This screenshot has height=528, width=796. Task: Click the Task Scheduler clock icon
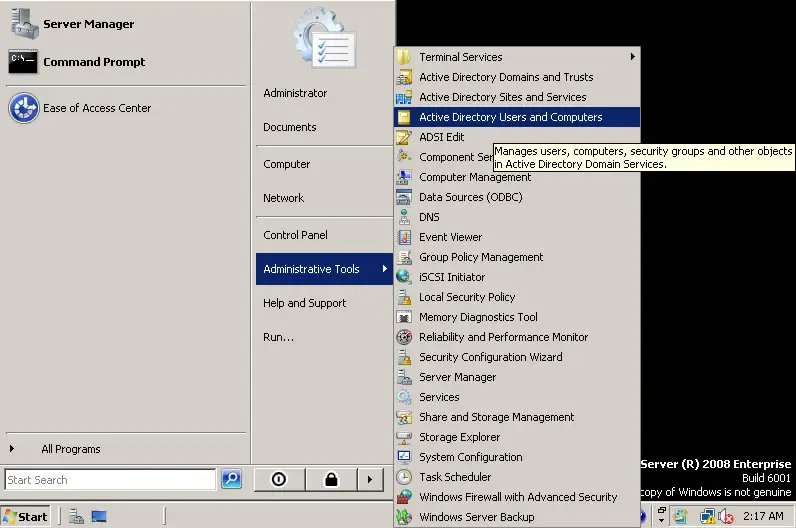(404, 477)
